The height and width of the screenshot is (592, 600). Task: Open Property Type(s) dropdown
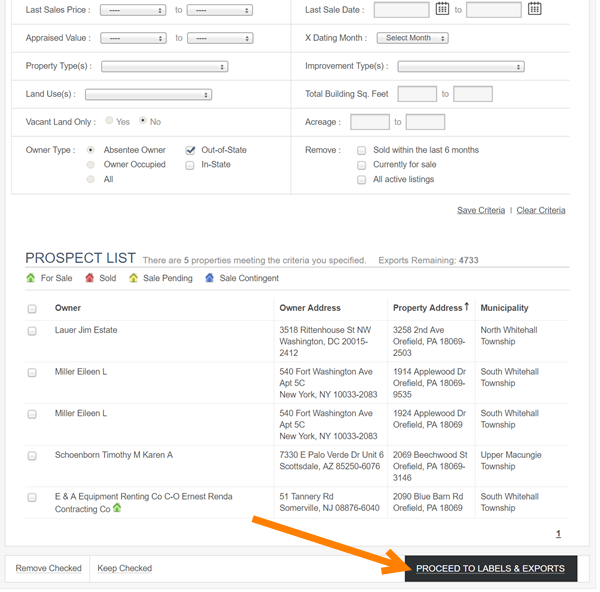[x=165, y=67]
